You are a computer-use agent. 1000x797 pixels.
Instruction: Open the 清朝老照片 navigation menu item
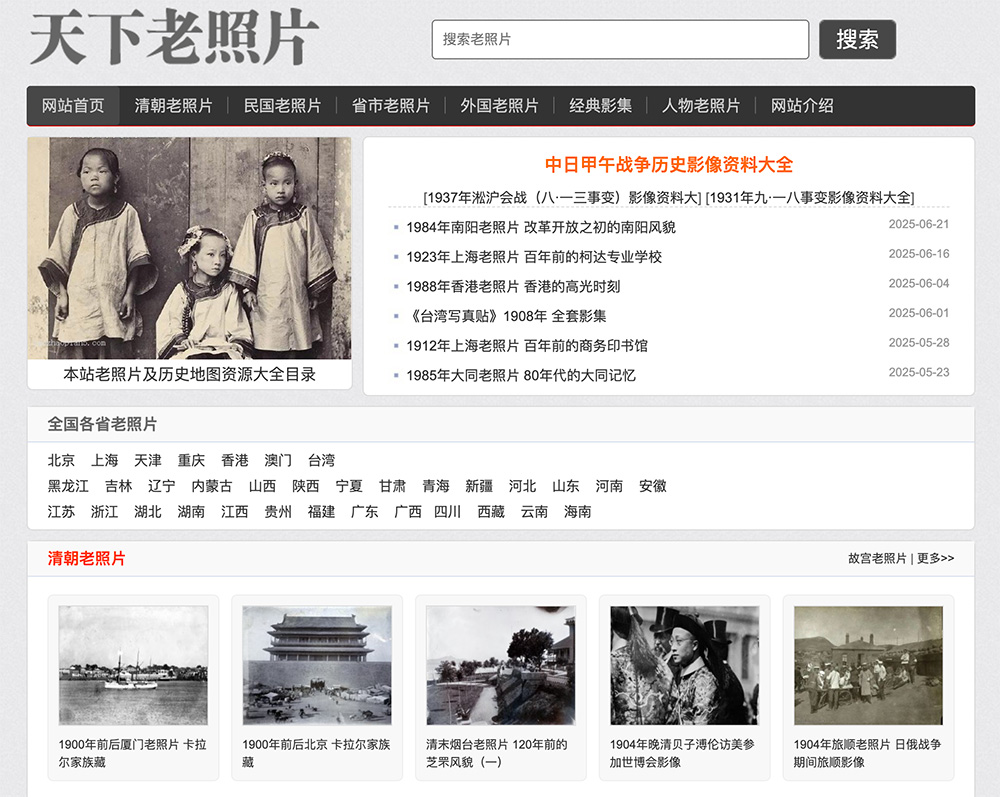pos(174,106)
